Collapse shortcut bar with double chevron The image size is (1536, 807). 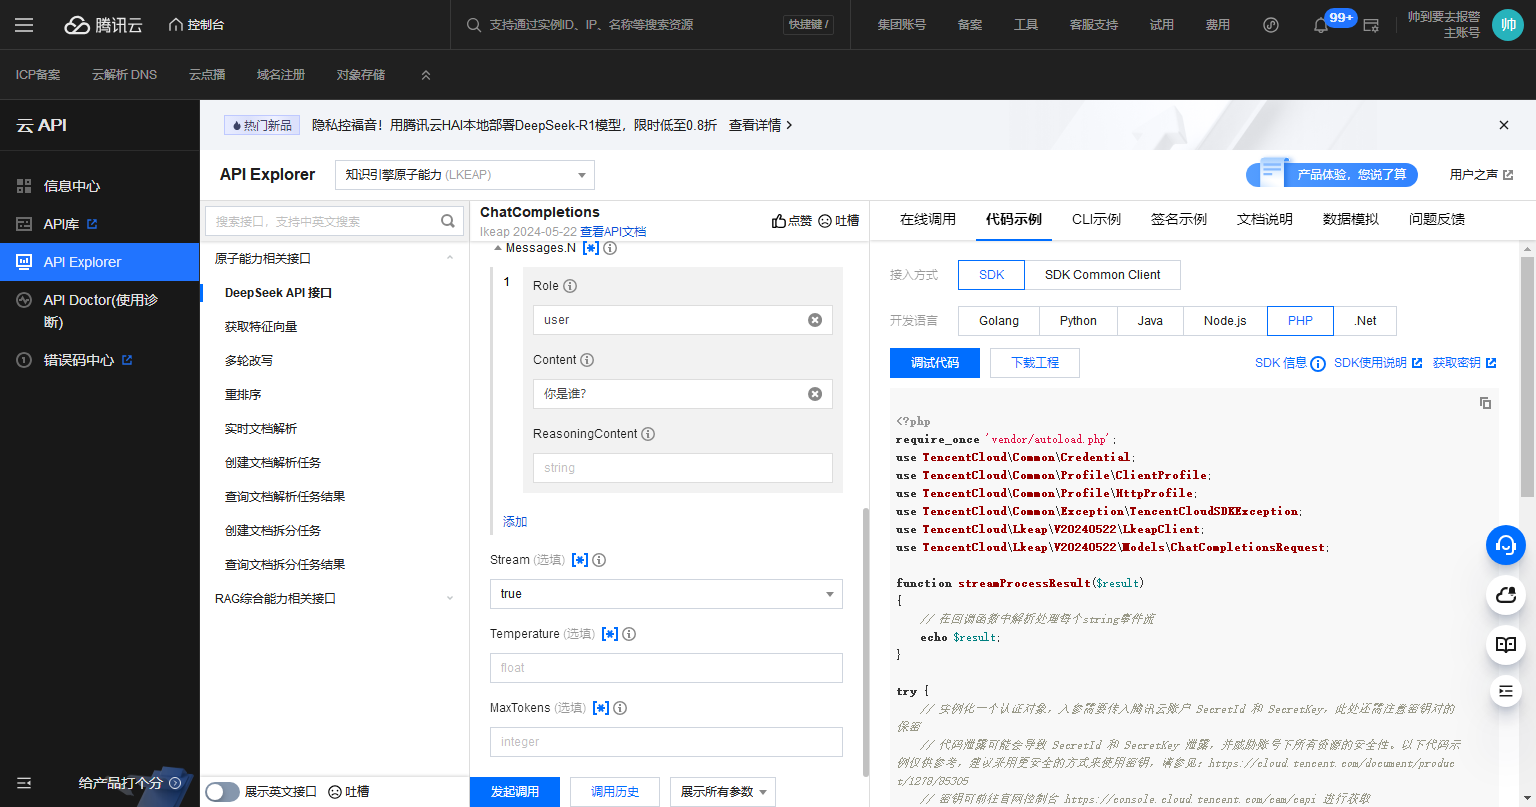pyautogui.click(x=425, y=75)
